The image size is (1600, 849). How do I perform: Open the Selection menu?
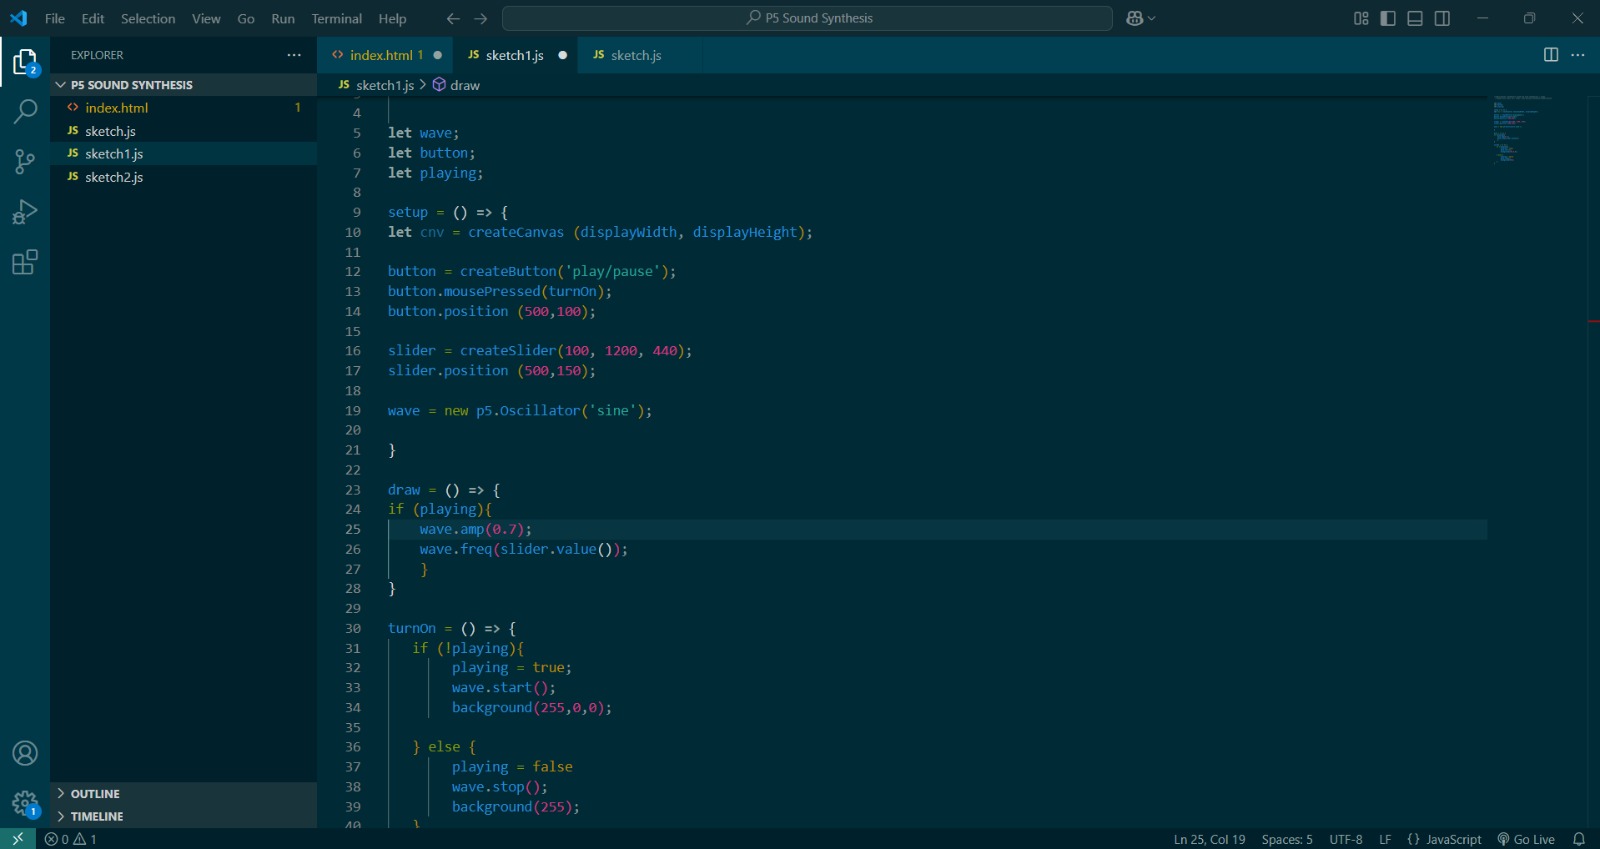(148, 18)
